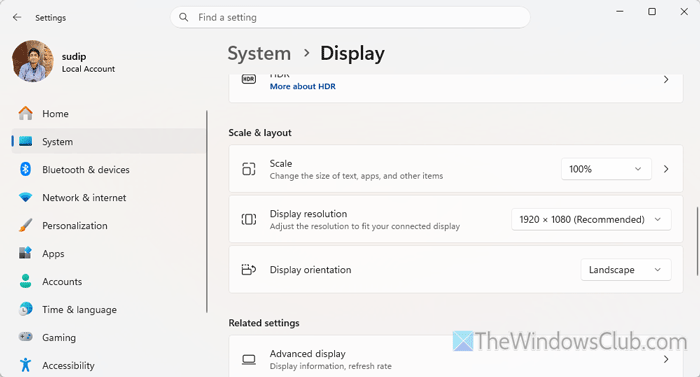This screenshot has width=700, height=377.
Task: Click the Bluetooth icon in sidebar
Action: [25, 169]
